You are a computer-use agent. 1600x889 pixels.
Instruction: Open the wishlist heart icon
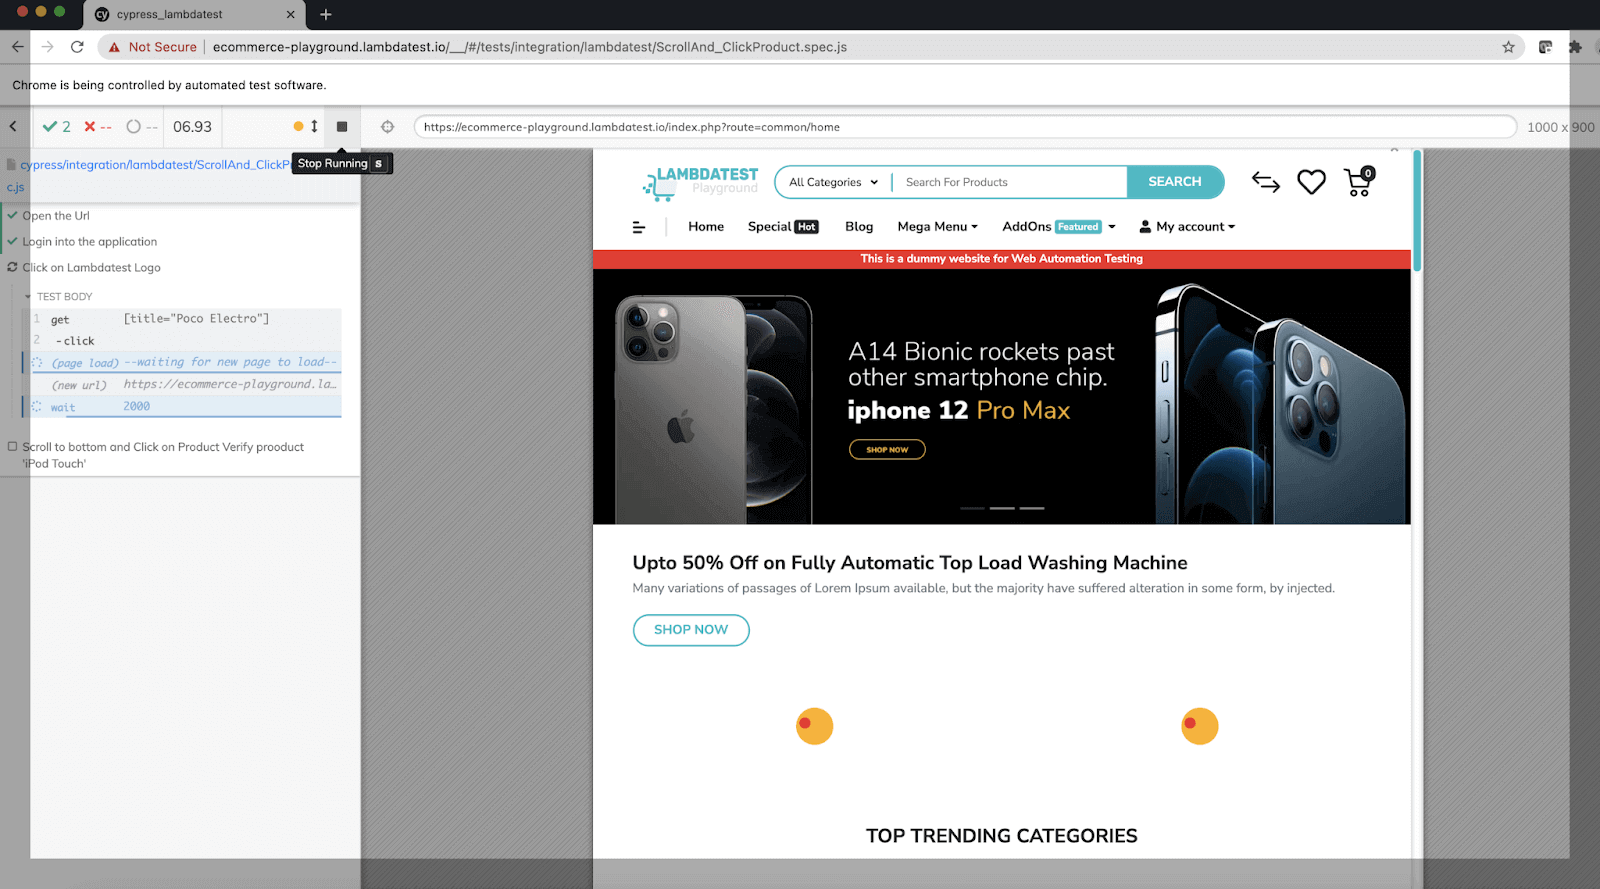point(1311,182)
